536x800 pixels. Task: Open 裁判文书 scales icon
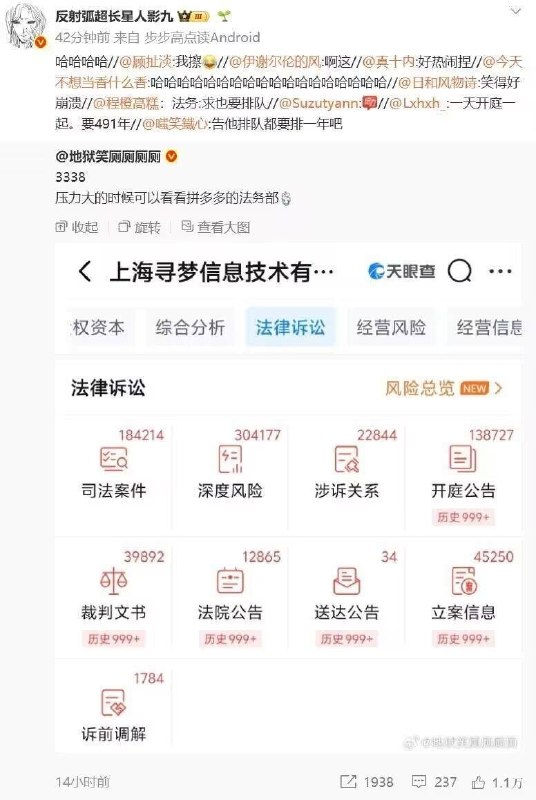pyautogui.click(x=113, y=581)
